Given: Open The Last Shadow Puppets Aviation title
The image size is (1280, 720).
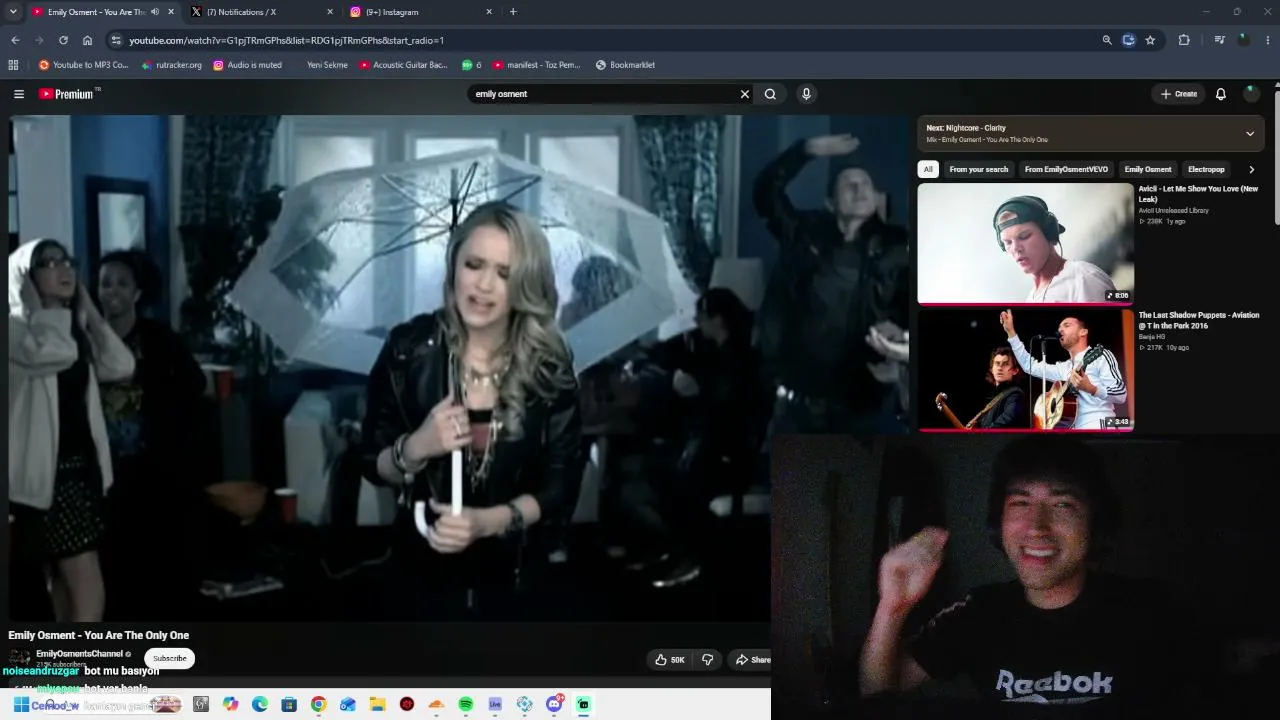Looking at the screenshot, I should tap(1199, 320).
